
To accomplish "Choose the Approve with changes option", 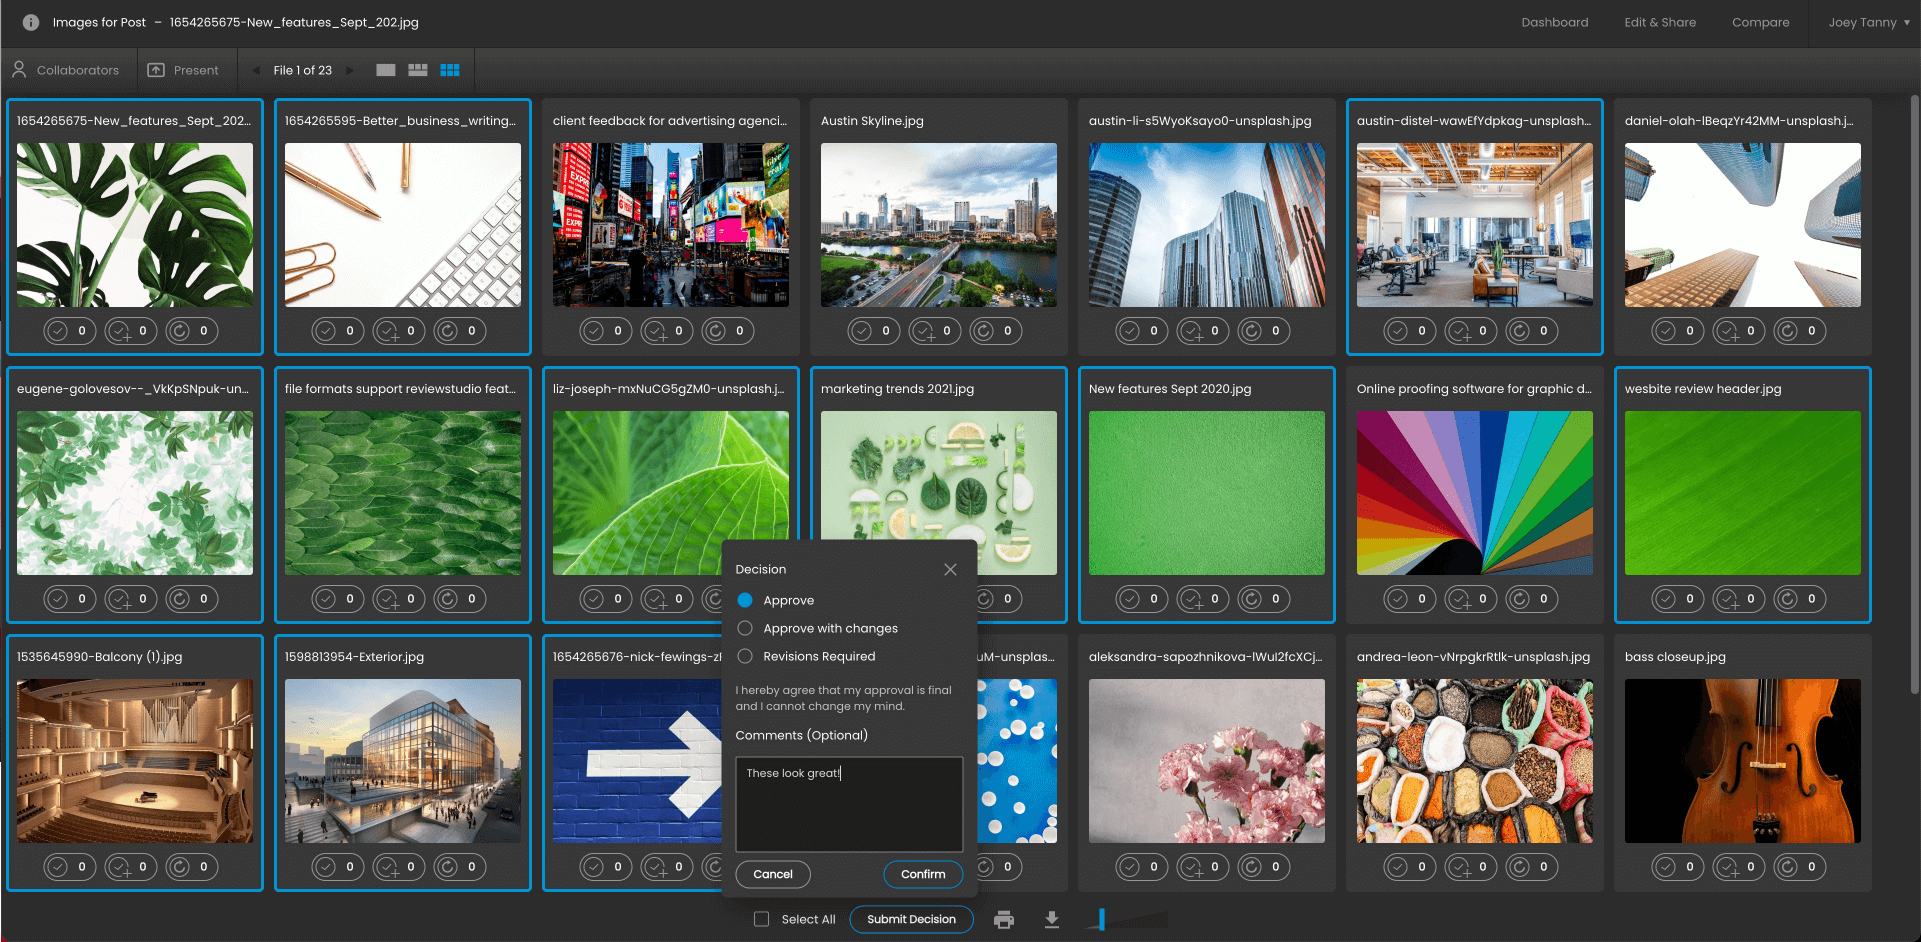I will (x=745, y=628).
